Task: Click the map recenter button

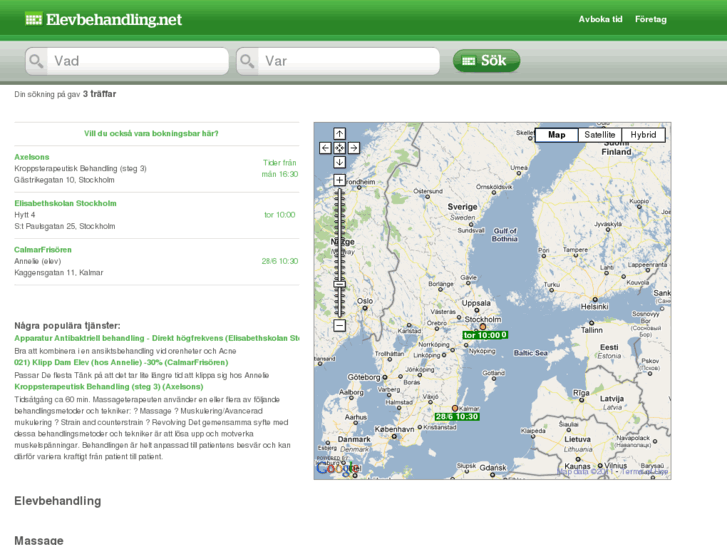Action: click(339, 148)
